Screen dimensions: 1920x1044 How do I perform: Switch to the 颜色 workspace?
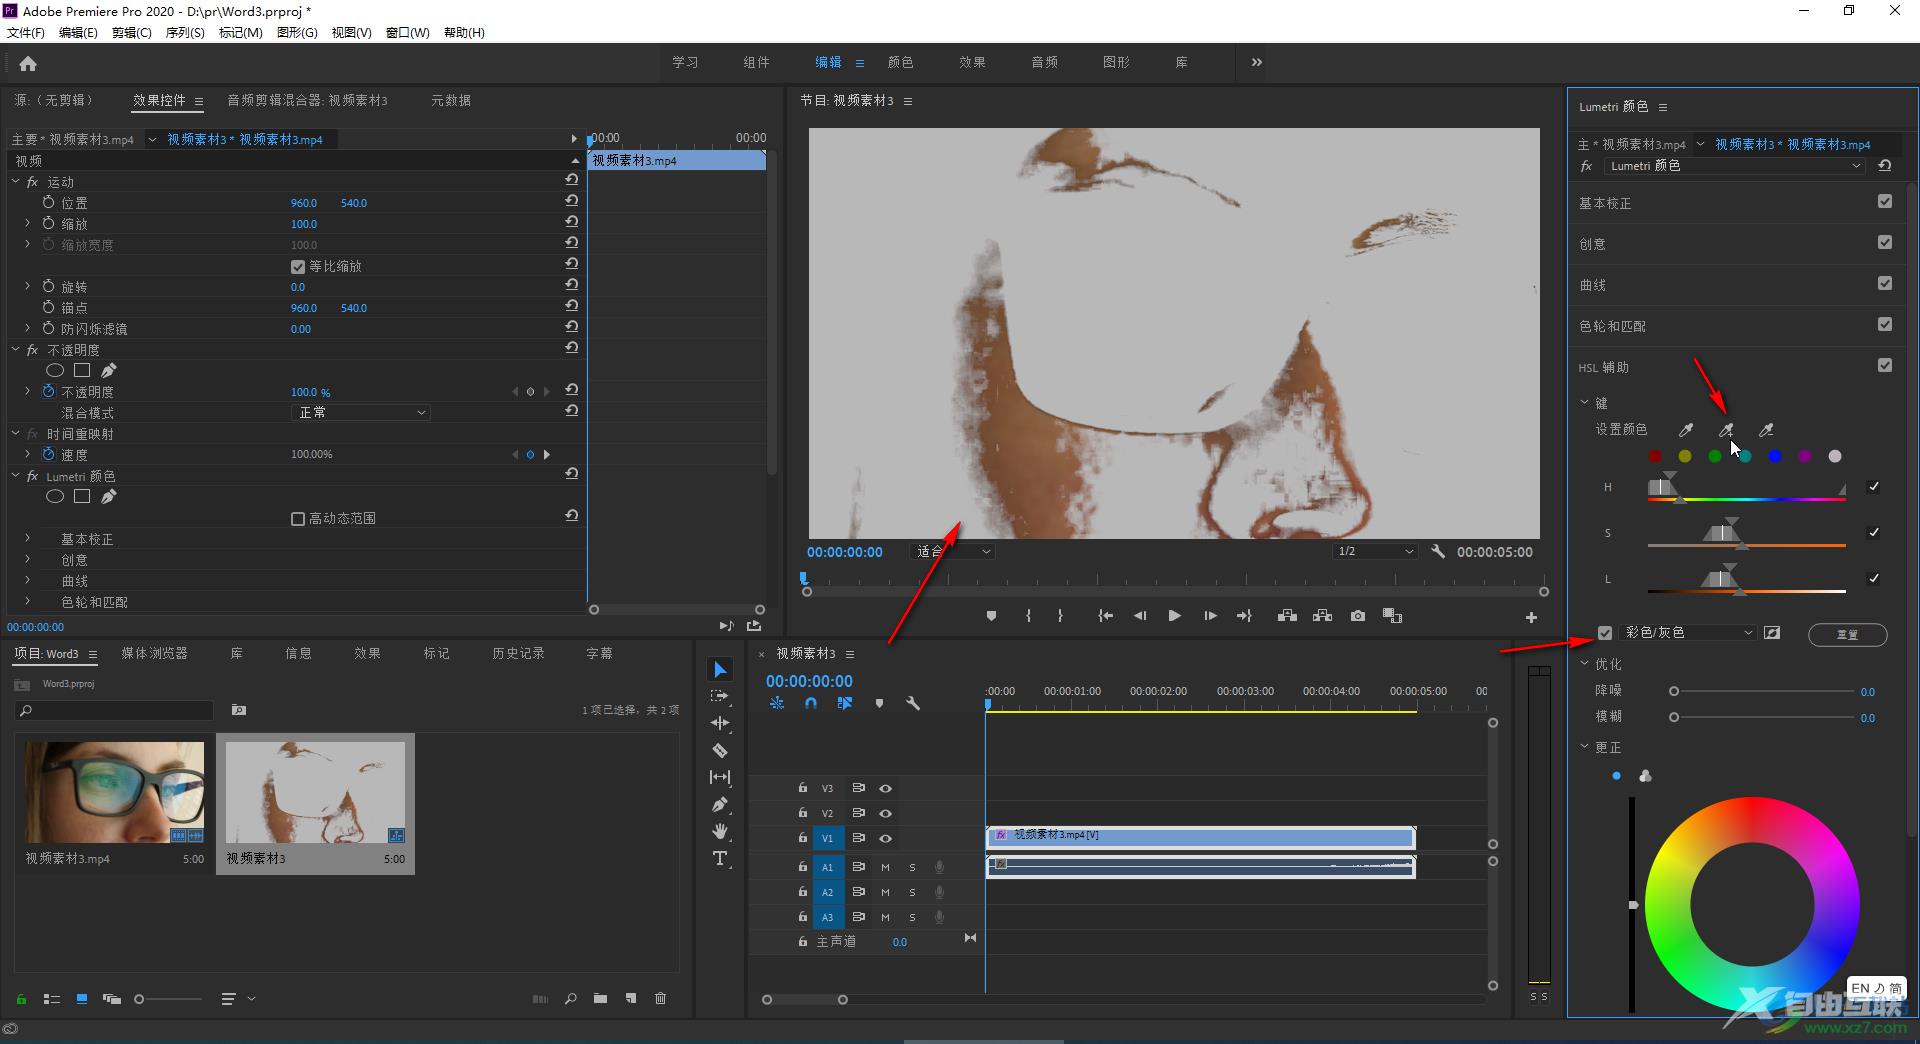900,62
